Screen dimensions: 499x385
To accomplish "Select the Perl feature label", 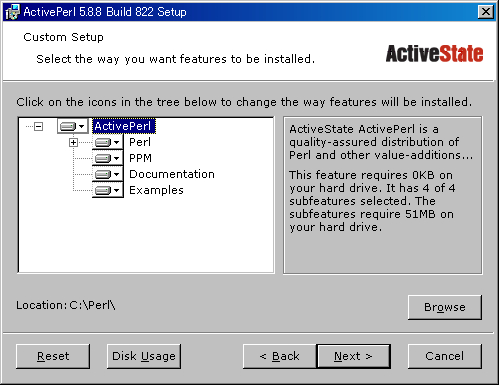I will click(140, 142).
